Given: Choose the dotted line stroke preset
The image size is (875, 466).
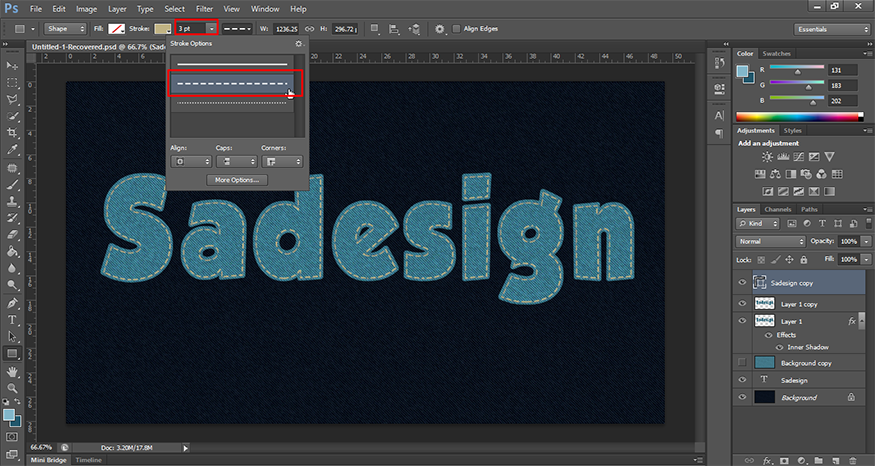Looking at the screenshot, I should click(232, 103).
